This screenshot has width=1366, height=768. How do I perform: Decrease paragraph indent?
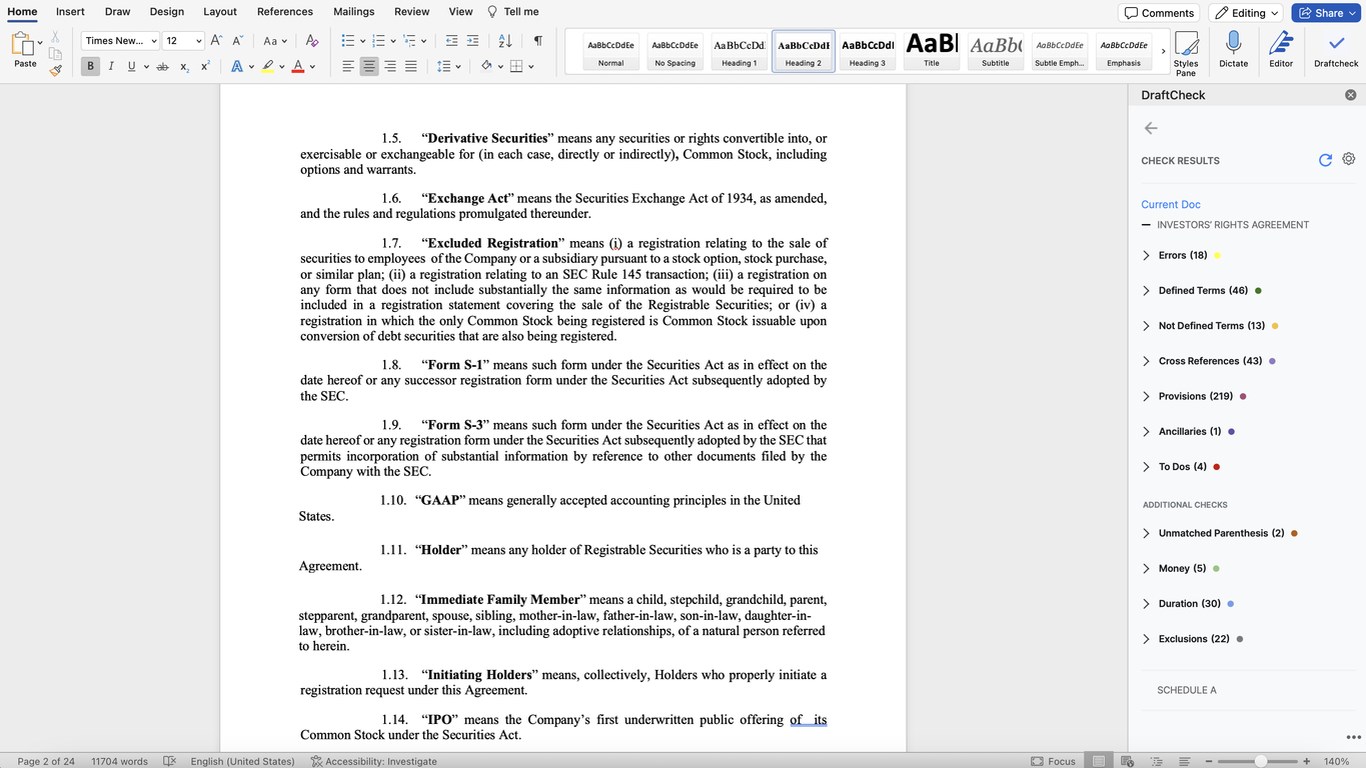click(451, 41)
